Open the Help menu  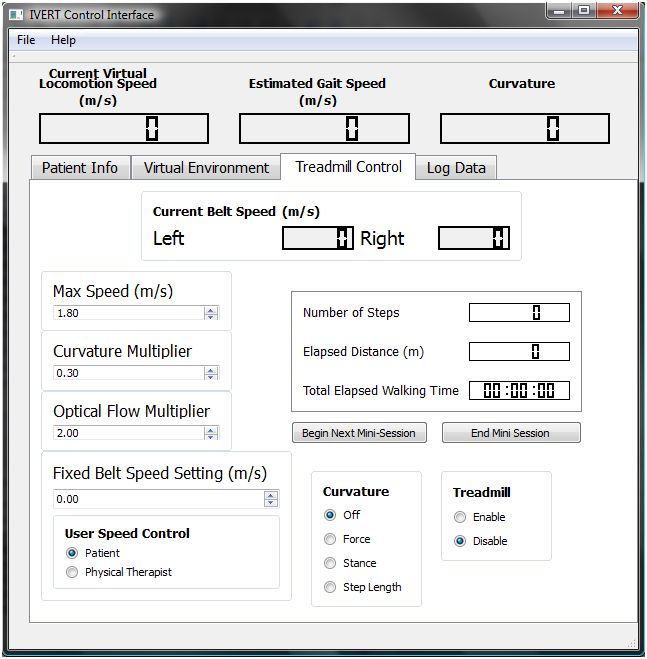tap(63, 40)
